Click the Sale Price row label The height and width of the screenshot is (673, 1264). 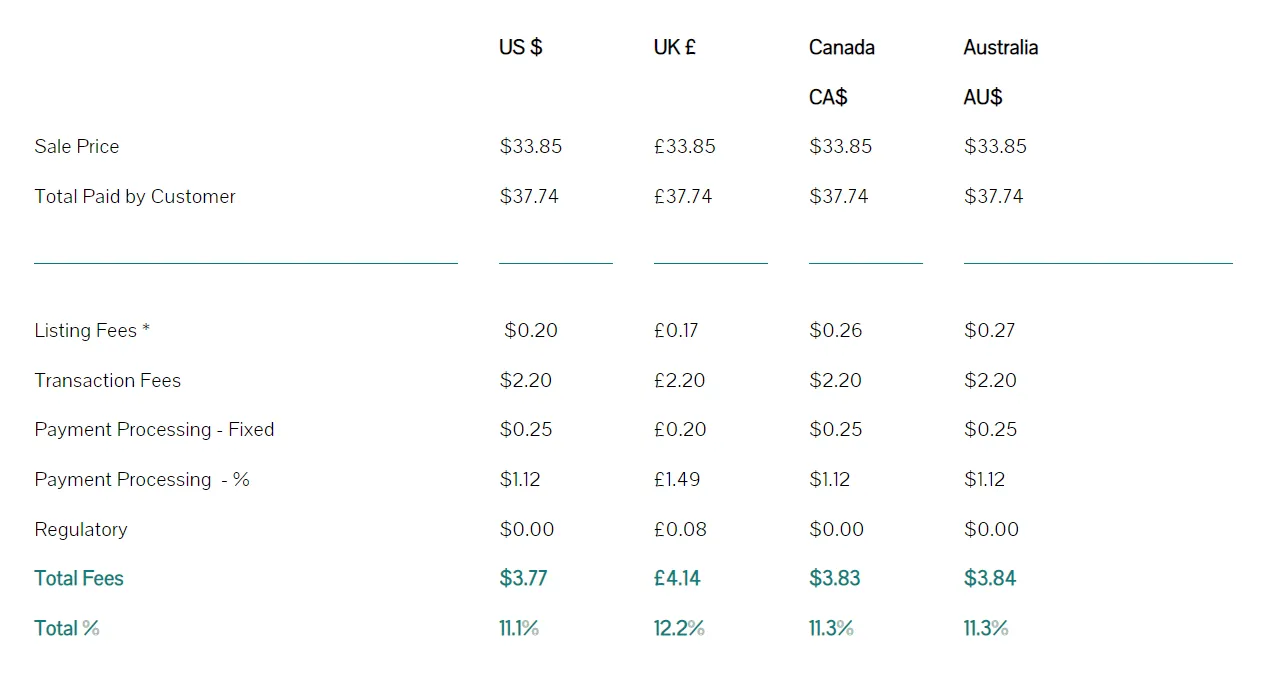point(77,146)
